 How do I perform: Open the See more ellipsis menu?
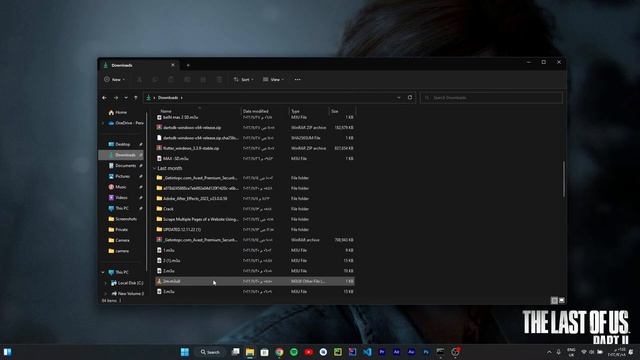(298, 80)
